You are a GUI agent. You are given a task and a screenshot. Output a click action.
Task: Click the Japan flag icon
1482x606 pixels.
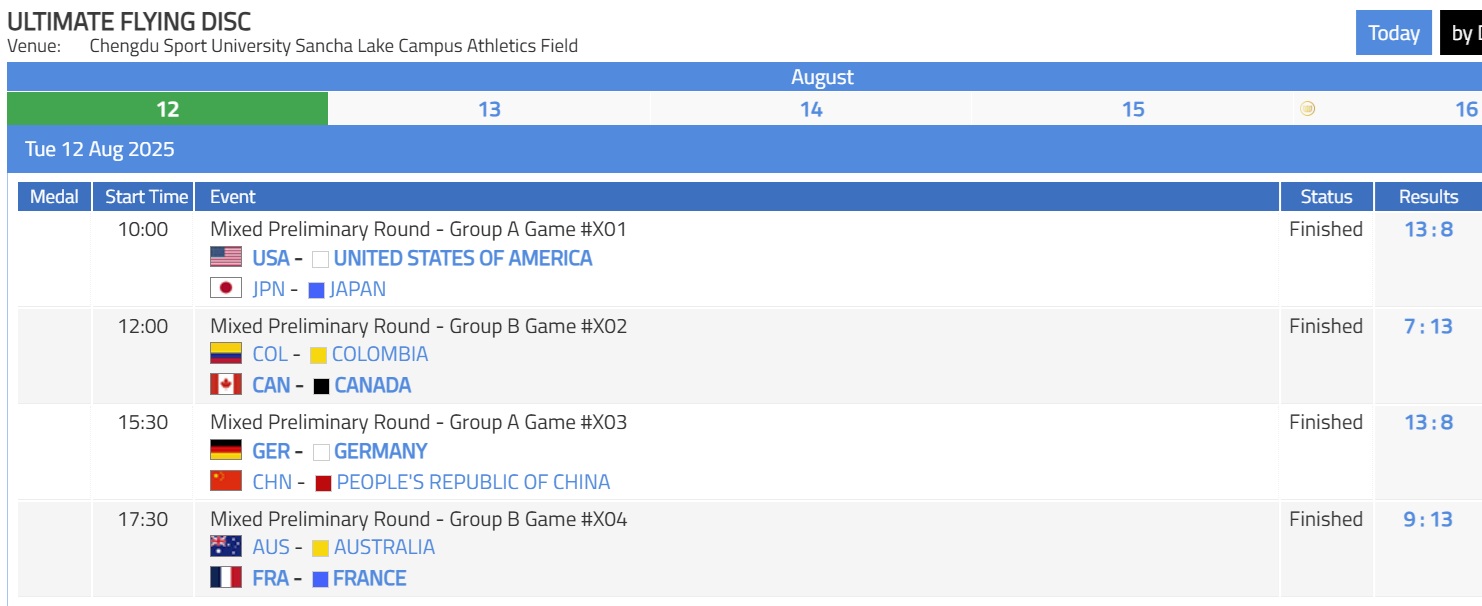tap(226, 289)
